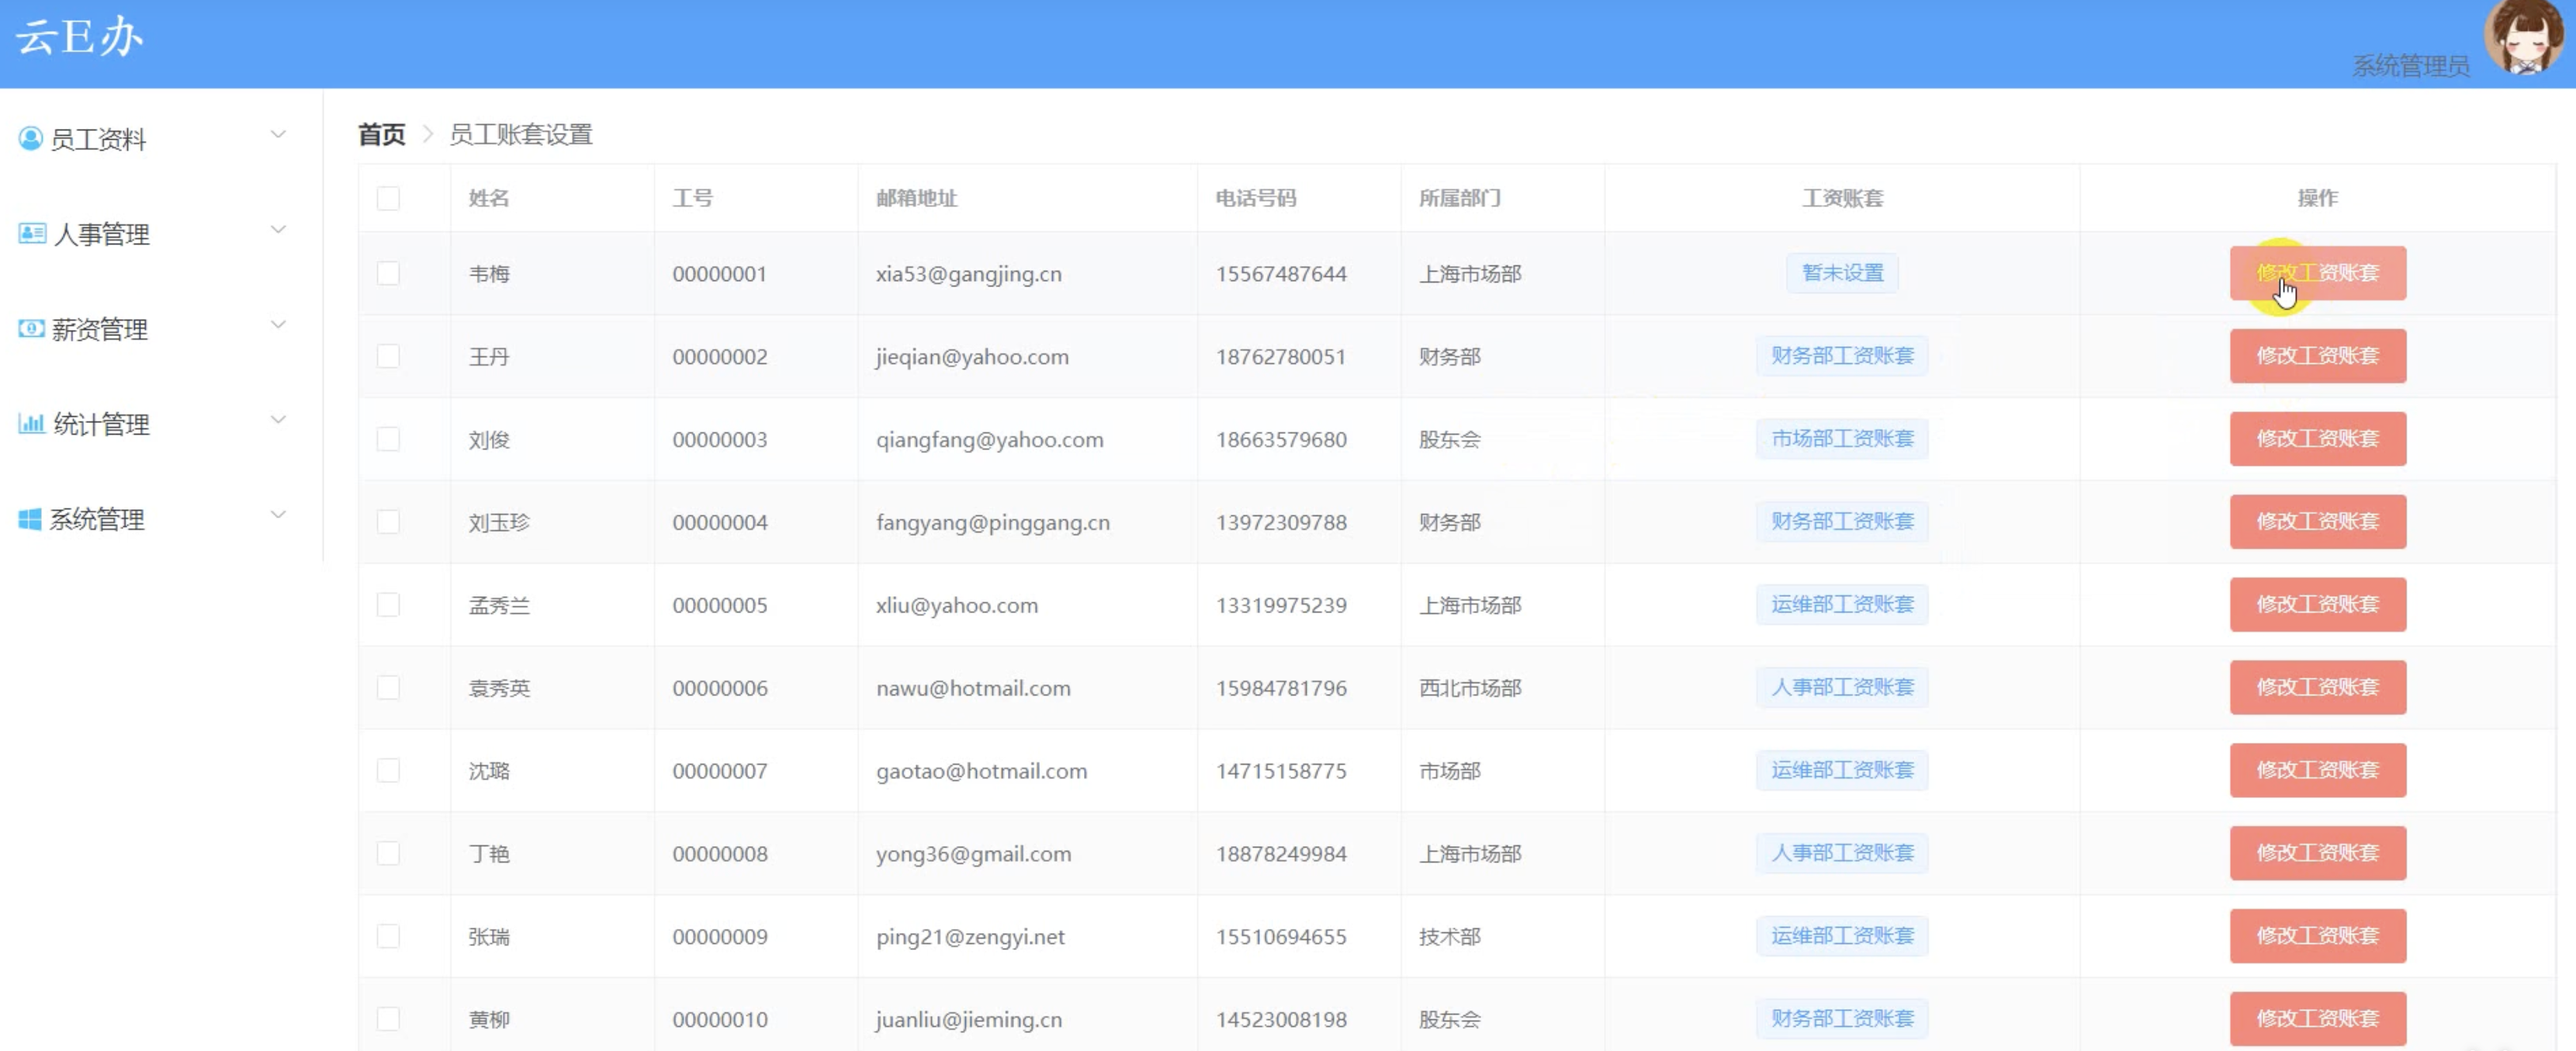Screen dimensions: 2576x1051
Task: Modify salary account for 沈璐
Action: coord(2317,770)
